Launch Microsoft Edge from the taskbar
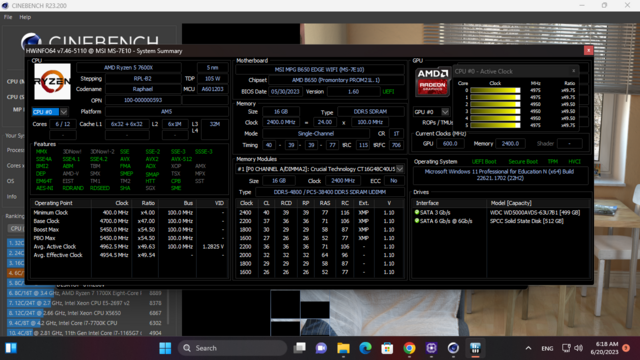This screenshot has width=640, height=360. coord(365,348)
